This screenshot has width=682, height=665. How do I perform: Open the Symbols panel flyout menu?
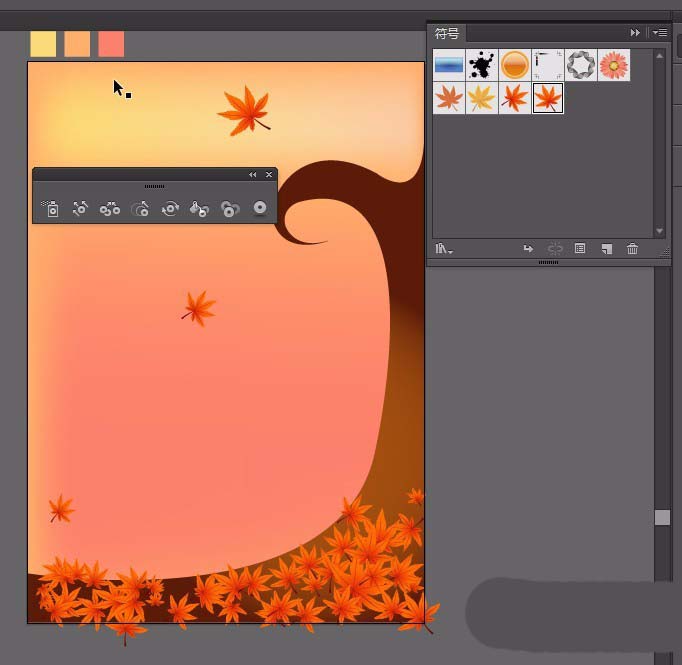coord(660,32)
